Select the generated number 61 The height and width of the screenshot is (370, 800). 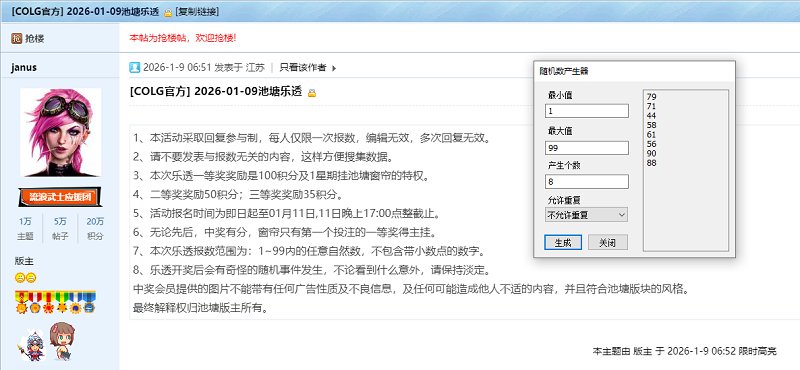[651, 135]
